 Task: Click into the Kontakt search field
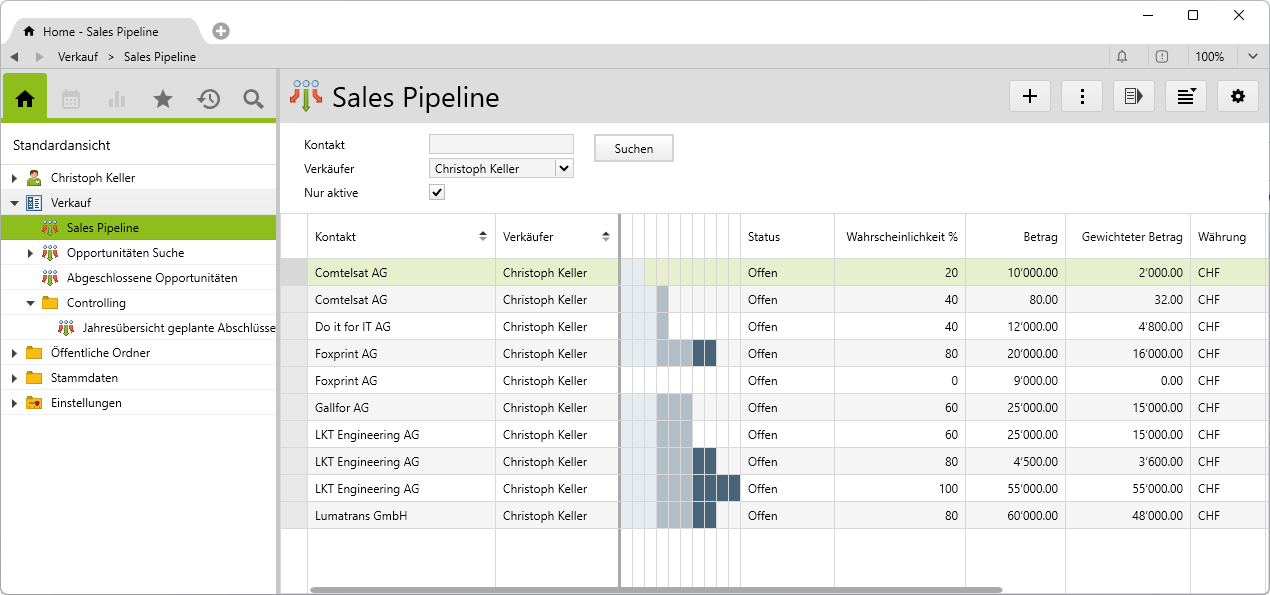[x=501, y=144]
